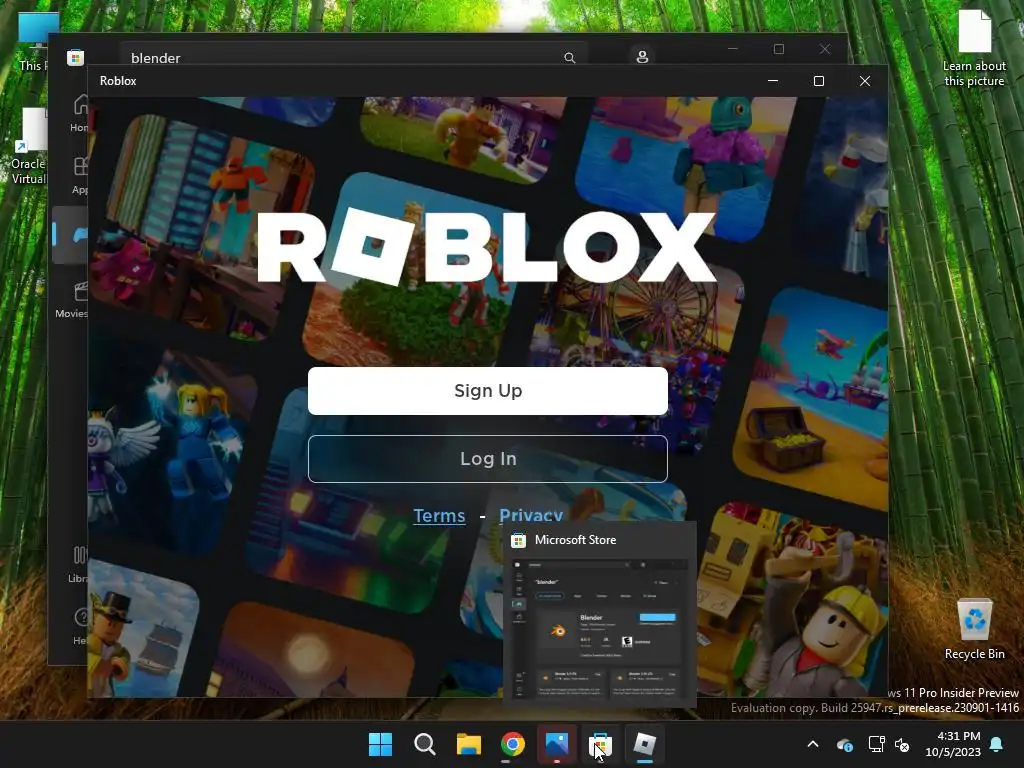Open the Terms link
This screenshot has width=1024, height=768.
[440, 515]
